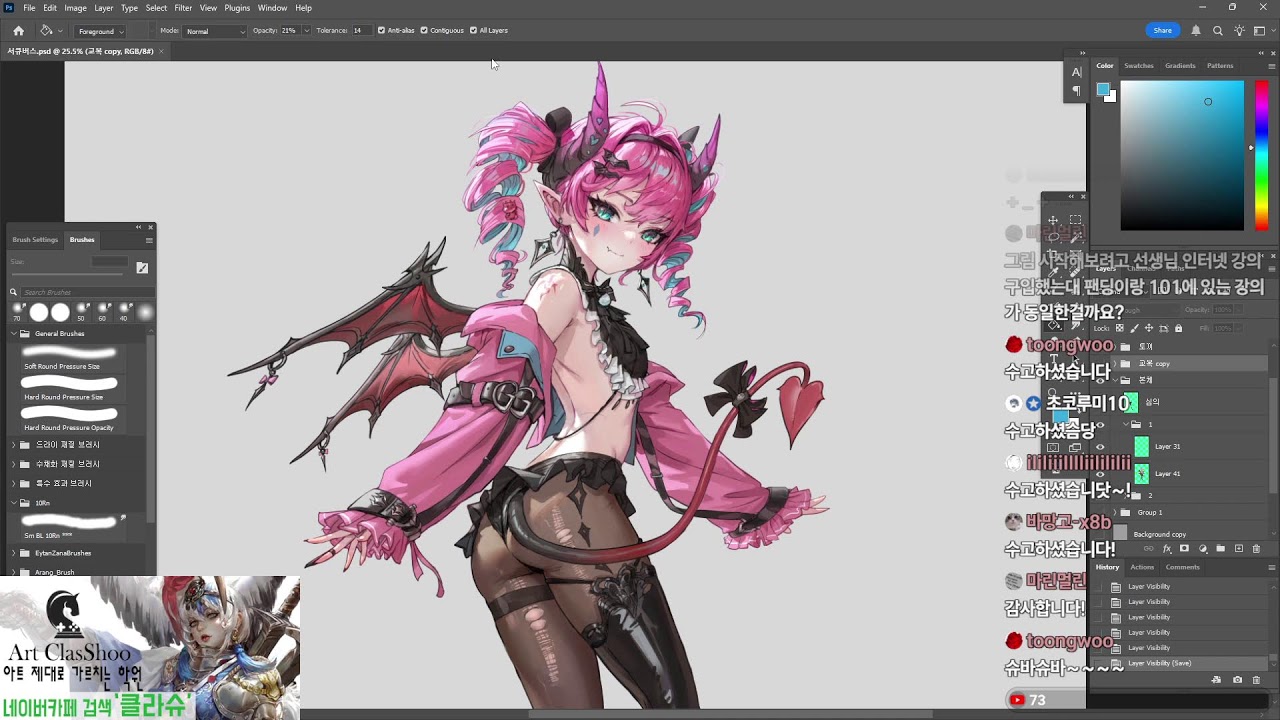Click the Search magnifier icon in top bar
Image resolution: width=1280 pixels, height=720 pixels.
(1218, 31)
